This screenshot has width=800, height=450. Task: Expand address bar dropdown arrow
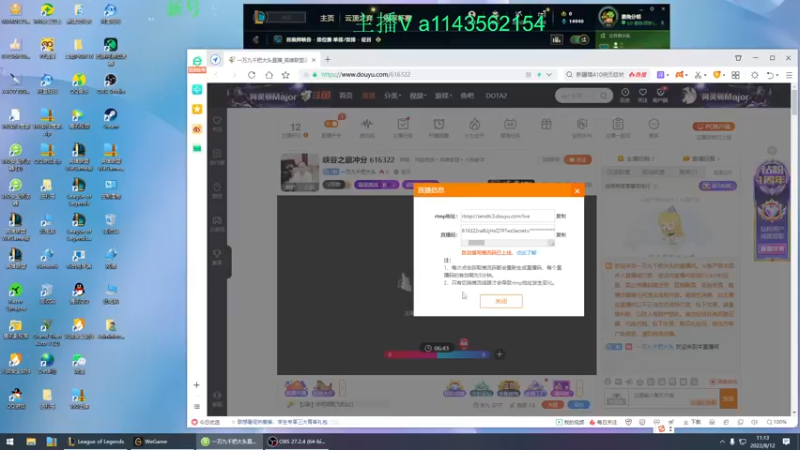click(549, 75)
